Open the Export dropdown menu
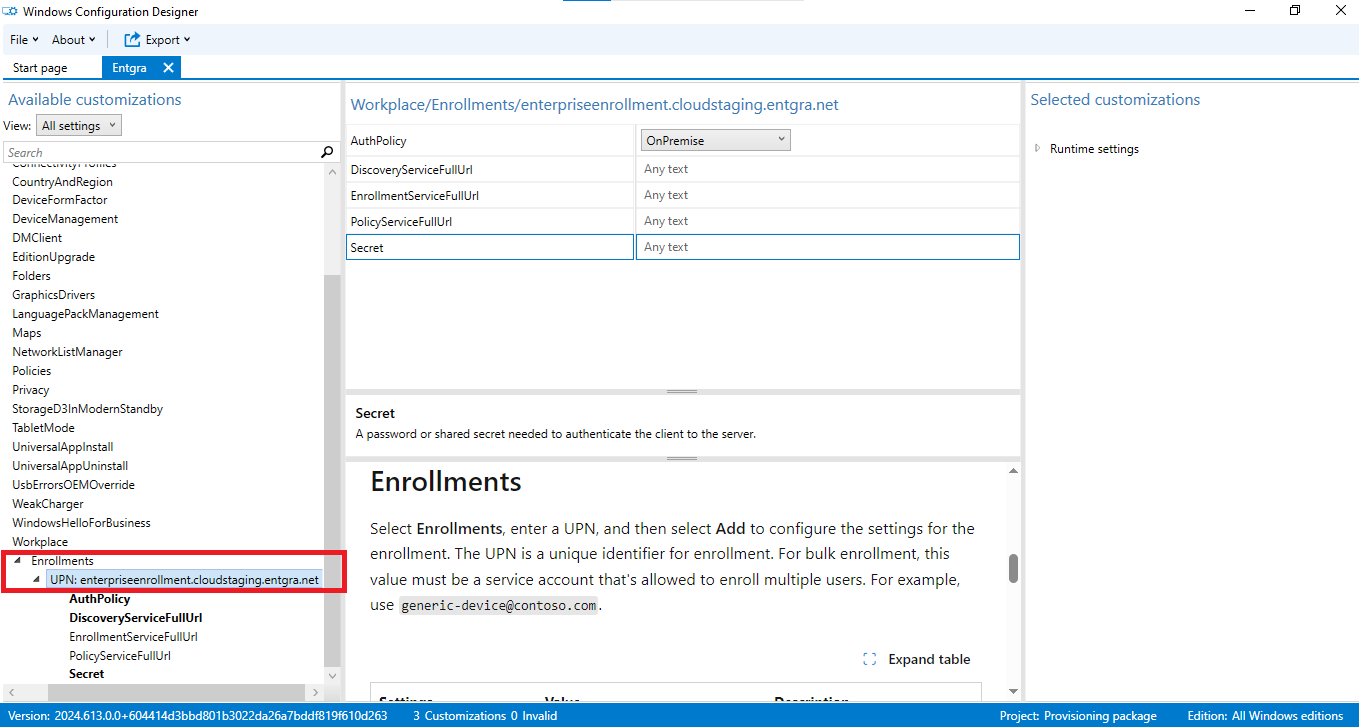The image size is (1359, 727). tap(167, 40)
